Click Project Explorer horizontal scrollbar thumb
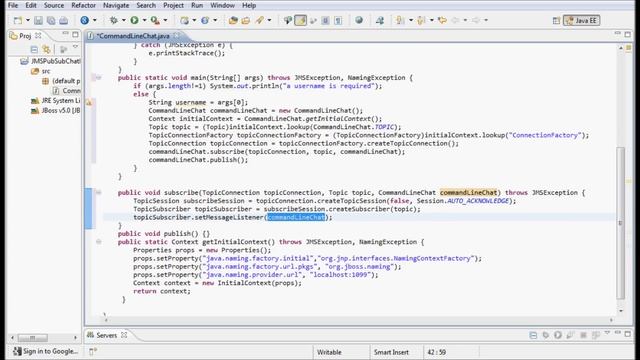 tap(32, 338)
